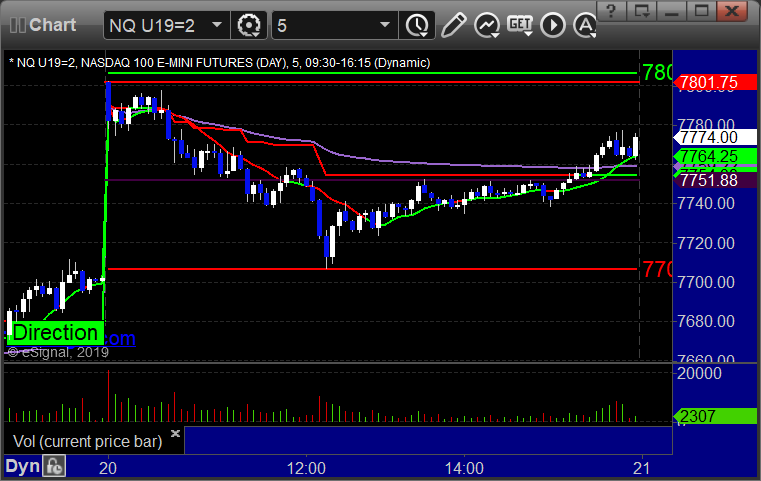The width and height of the screenshot is (761, 481).
Task: Click the 20000 volume axis label
Action: pos(699,373)
